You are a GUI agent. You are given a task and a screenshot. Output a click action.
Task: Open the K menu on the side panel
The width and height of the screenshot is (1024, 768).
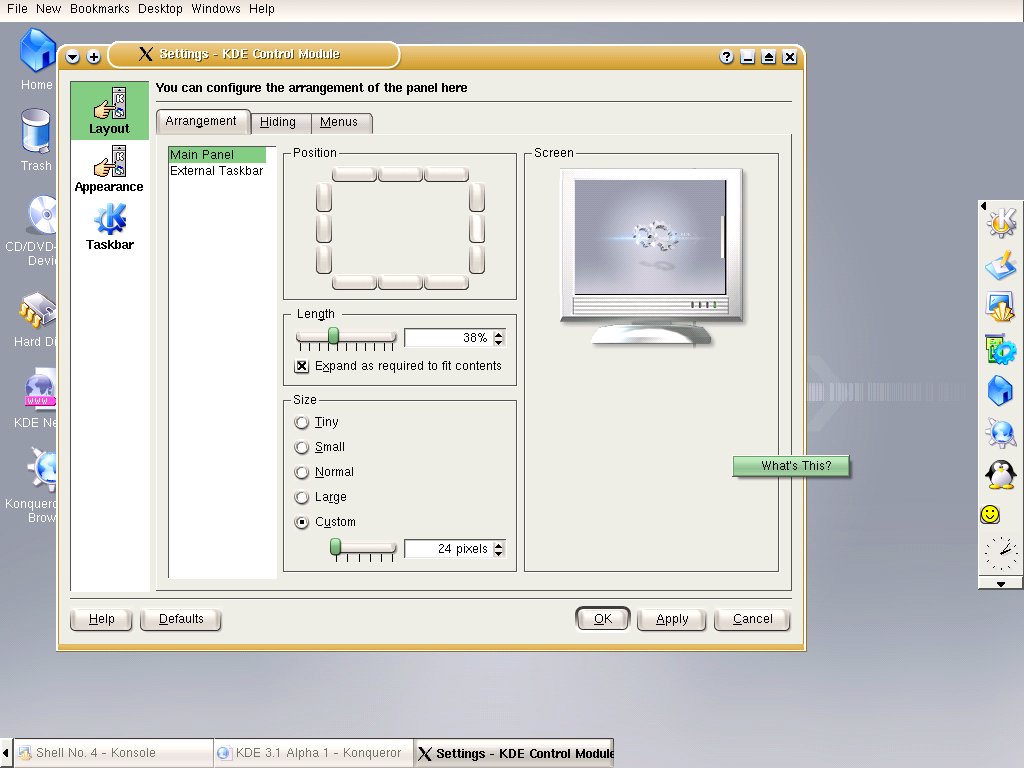1001,221
